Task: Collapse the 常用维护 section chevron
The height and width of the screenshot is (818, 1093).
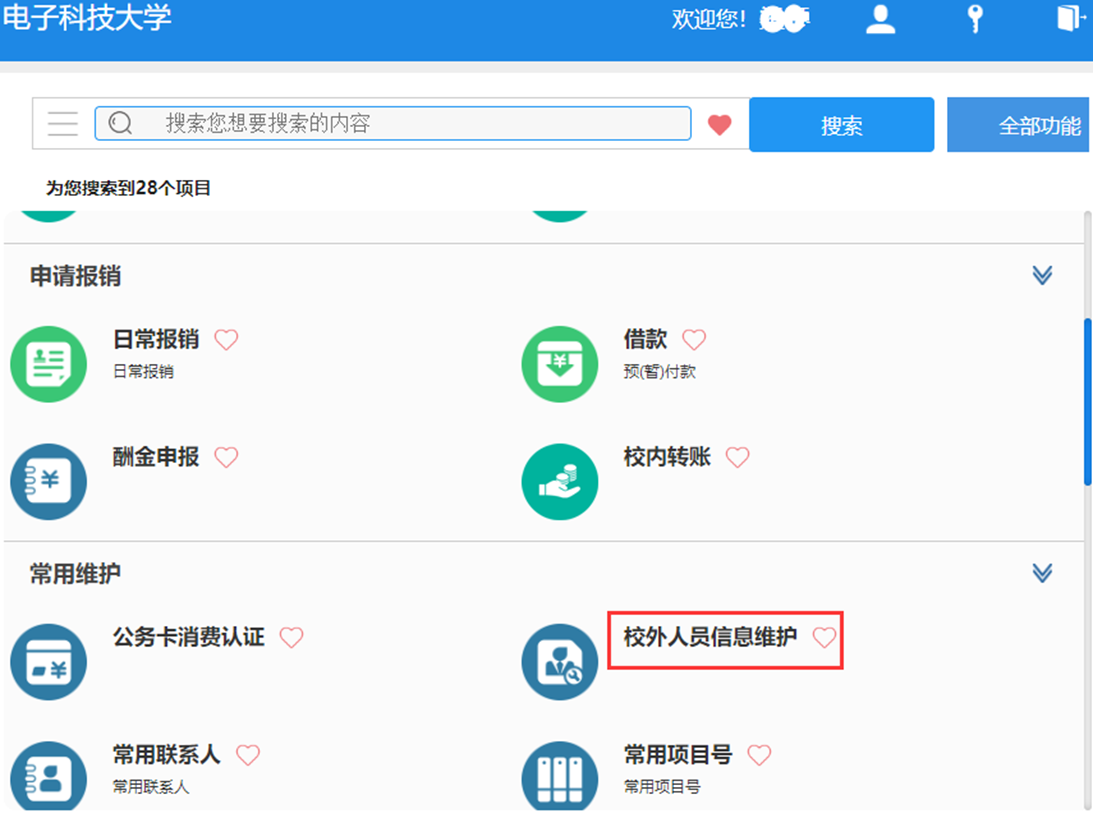Action: [x=1042, y=573]
